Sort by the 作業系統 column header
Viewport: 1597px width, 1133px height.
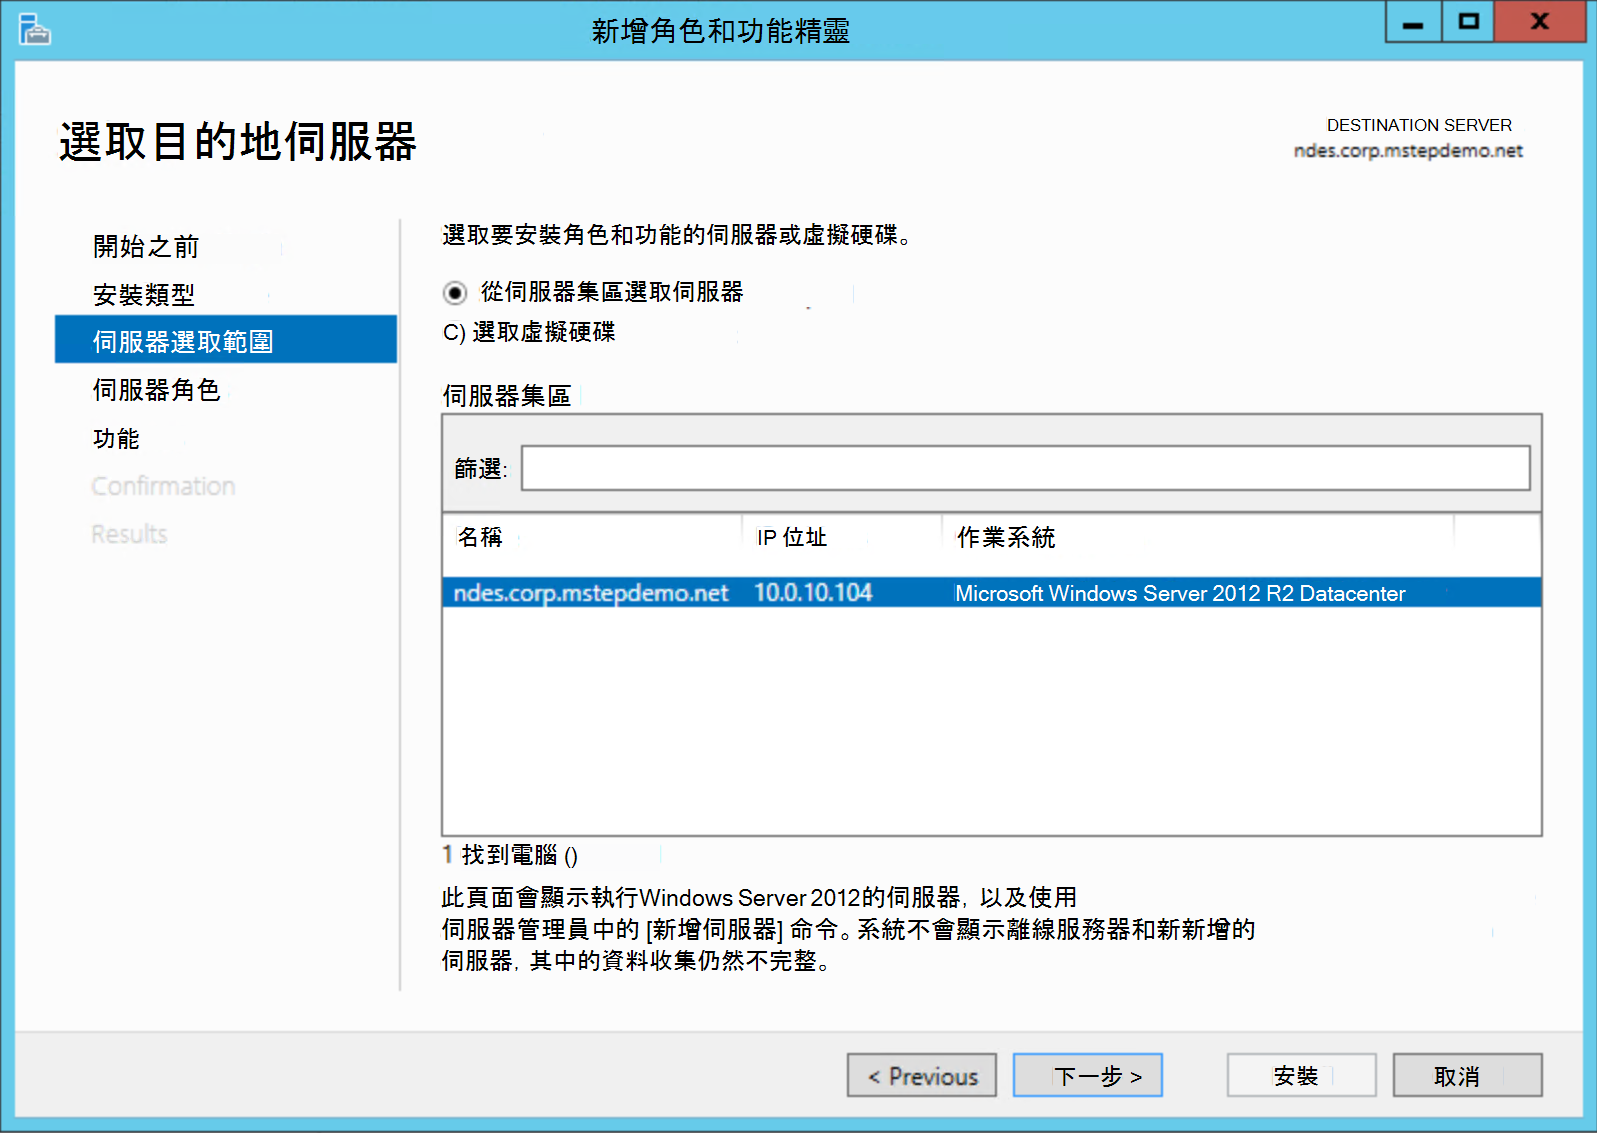(1005, 537)
